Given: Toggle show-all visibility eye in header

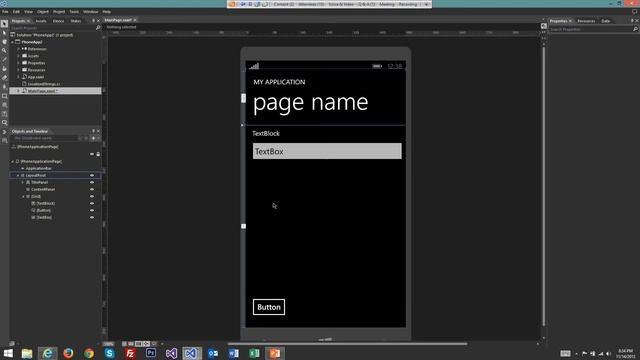Looking at the screenshot, I should click(92, 154).
